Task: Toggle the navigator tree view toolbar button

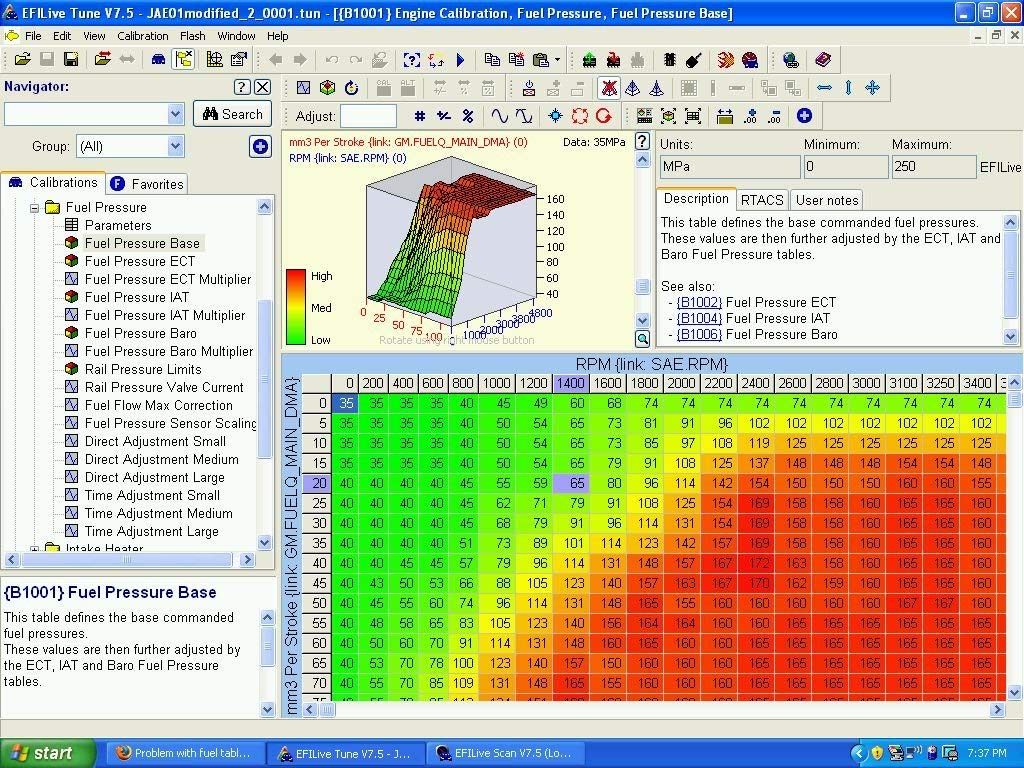Action: [183, 60]
